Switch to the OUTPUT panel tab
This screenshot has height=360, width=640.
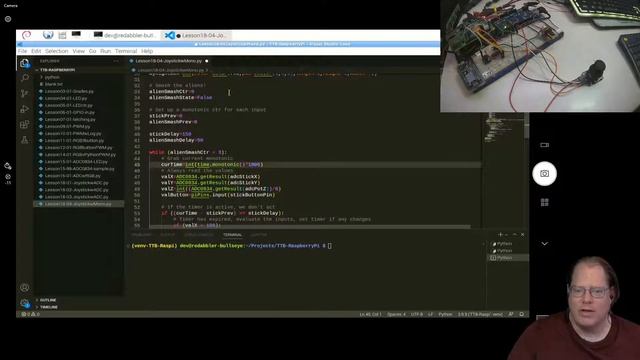[167, 235]
